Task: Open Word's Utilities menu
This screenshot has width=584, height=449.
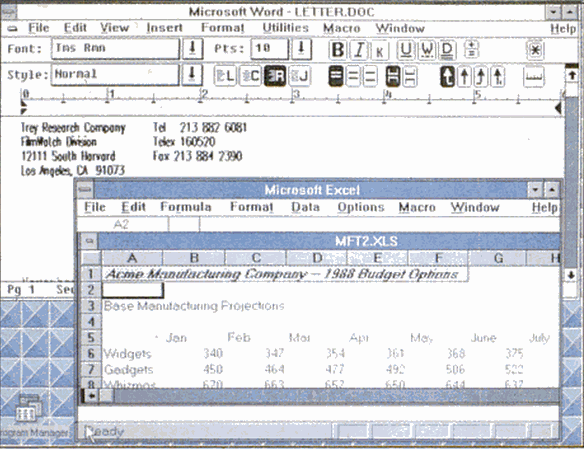Action: point(286,28)
